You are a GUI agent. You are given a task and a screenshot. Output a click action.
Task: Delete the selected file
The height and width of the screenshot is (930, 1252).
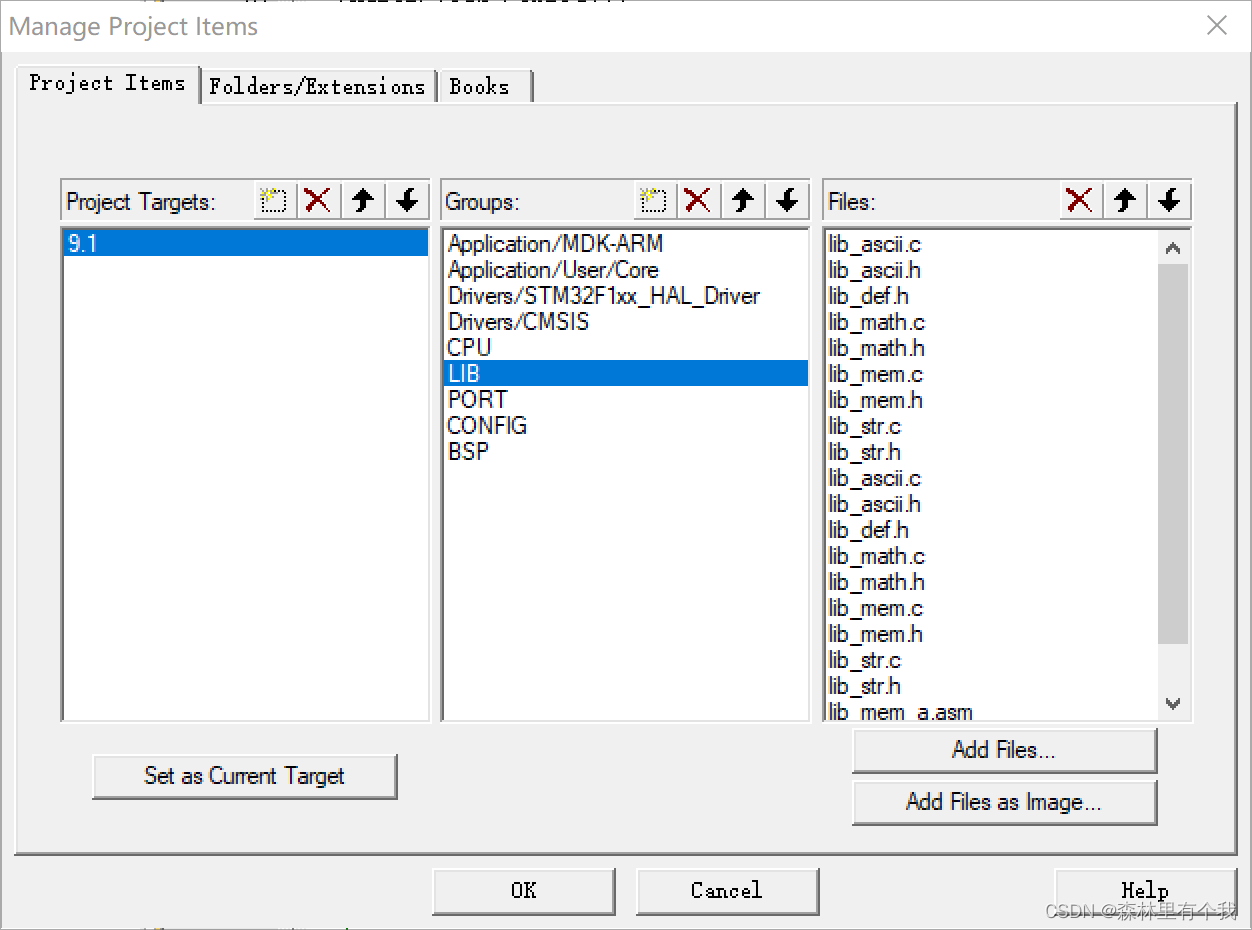click(1080, 200)
